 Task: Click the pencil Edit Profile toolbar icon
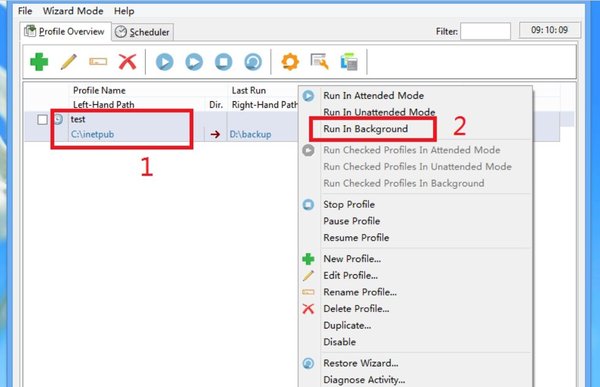(68, 62)
